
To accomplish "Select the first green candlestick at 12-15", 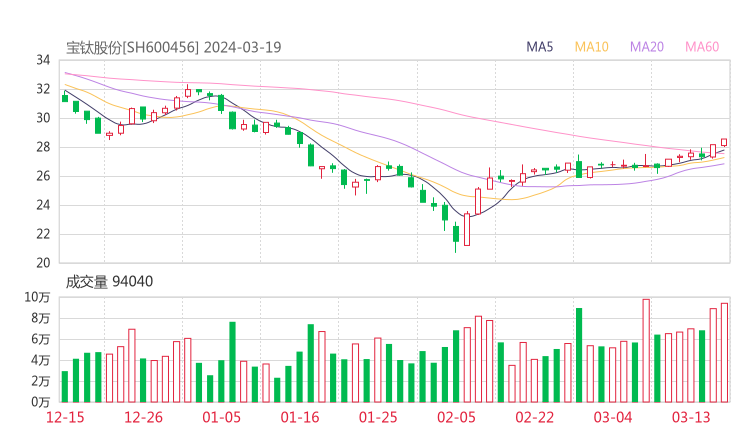I will [65, 97].
